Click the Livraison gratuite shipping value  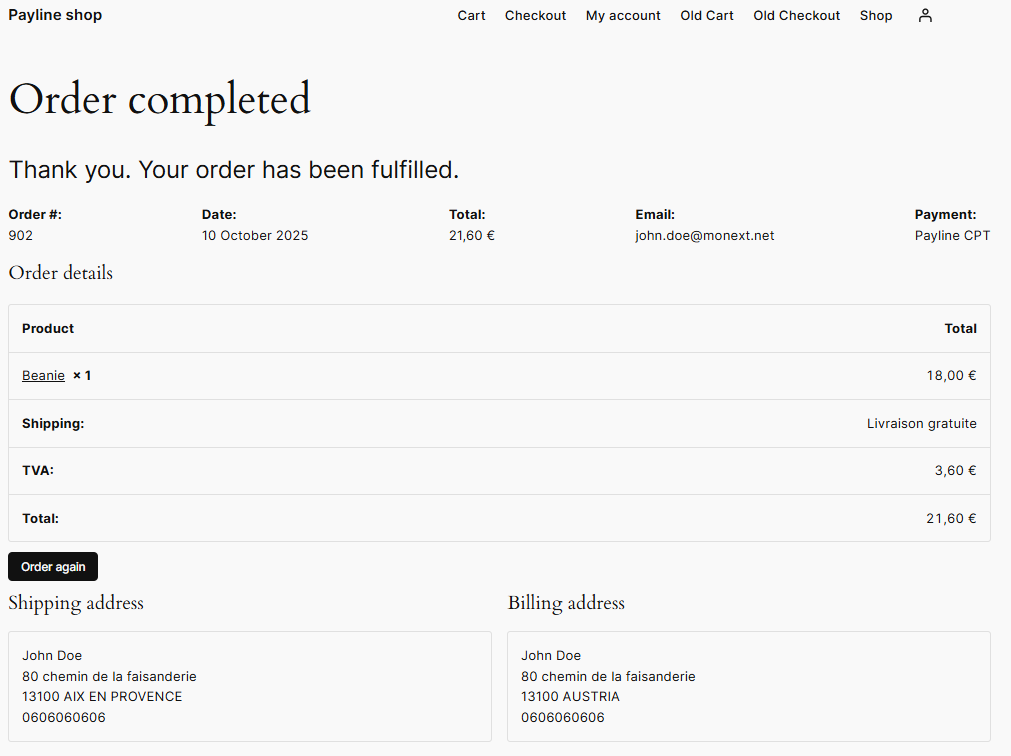pyautogui.click(x=921, y=423)
